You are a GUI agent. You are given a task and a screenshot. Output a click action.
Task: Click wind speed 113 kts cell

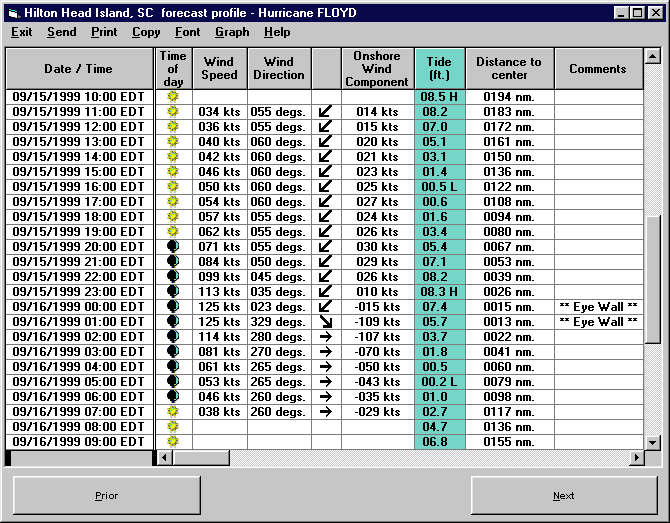click(220, 291)
